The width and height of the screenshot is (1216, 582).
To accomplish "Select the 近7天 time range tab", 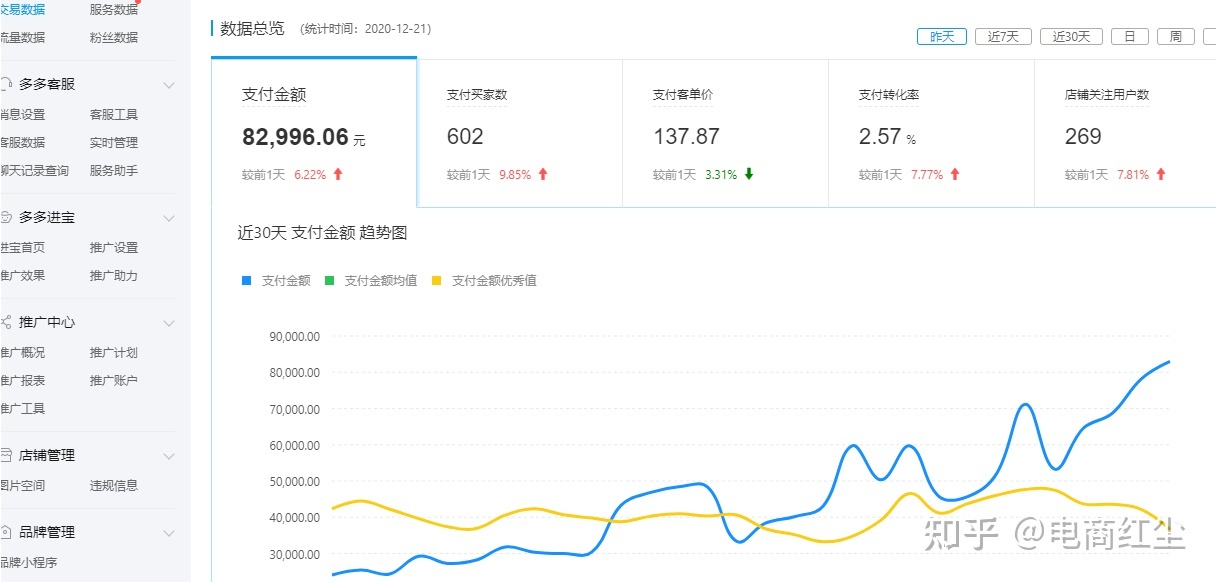I will click(1003, 37).
